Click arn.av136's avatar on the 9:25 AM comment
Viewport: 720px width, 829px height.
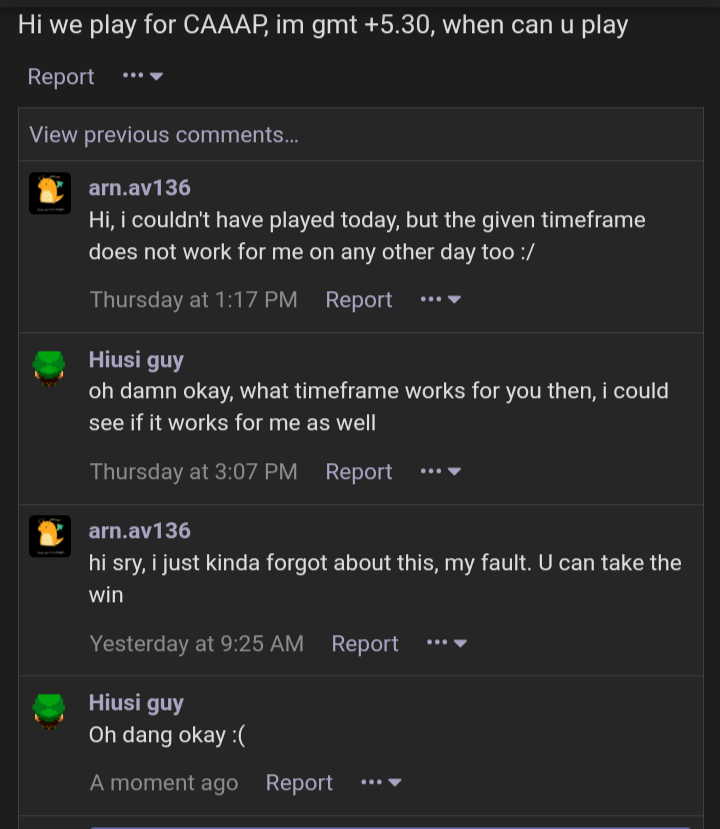coord(50,536)
